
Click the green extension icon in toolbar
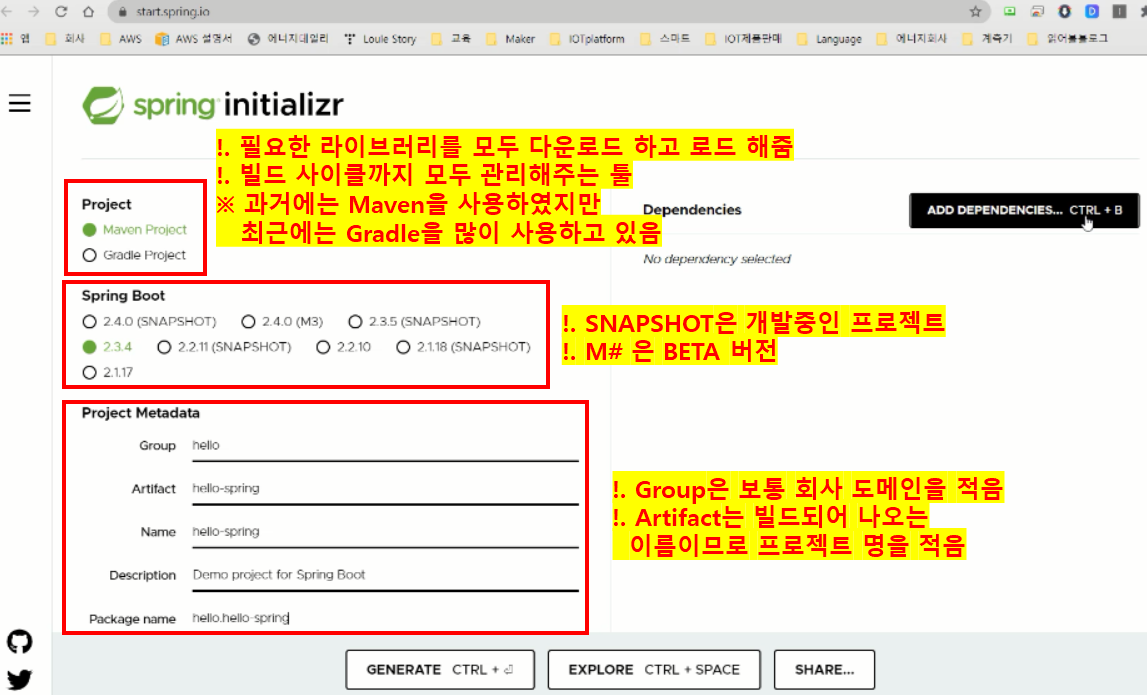point(1009,12)
